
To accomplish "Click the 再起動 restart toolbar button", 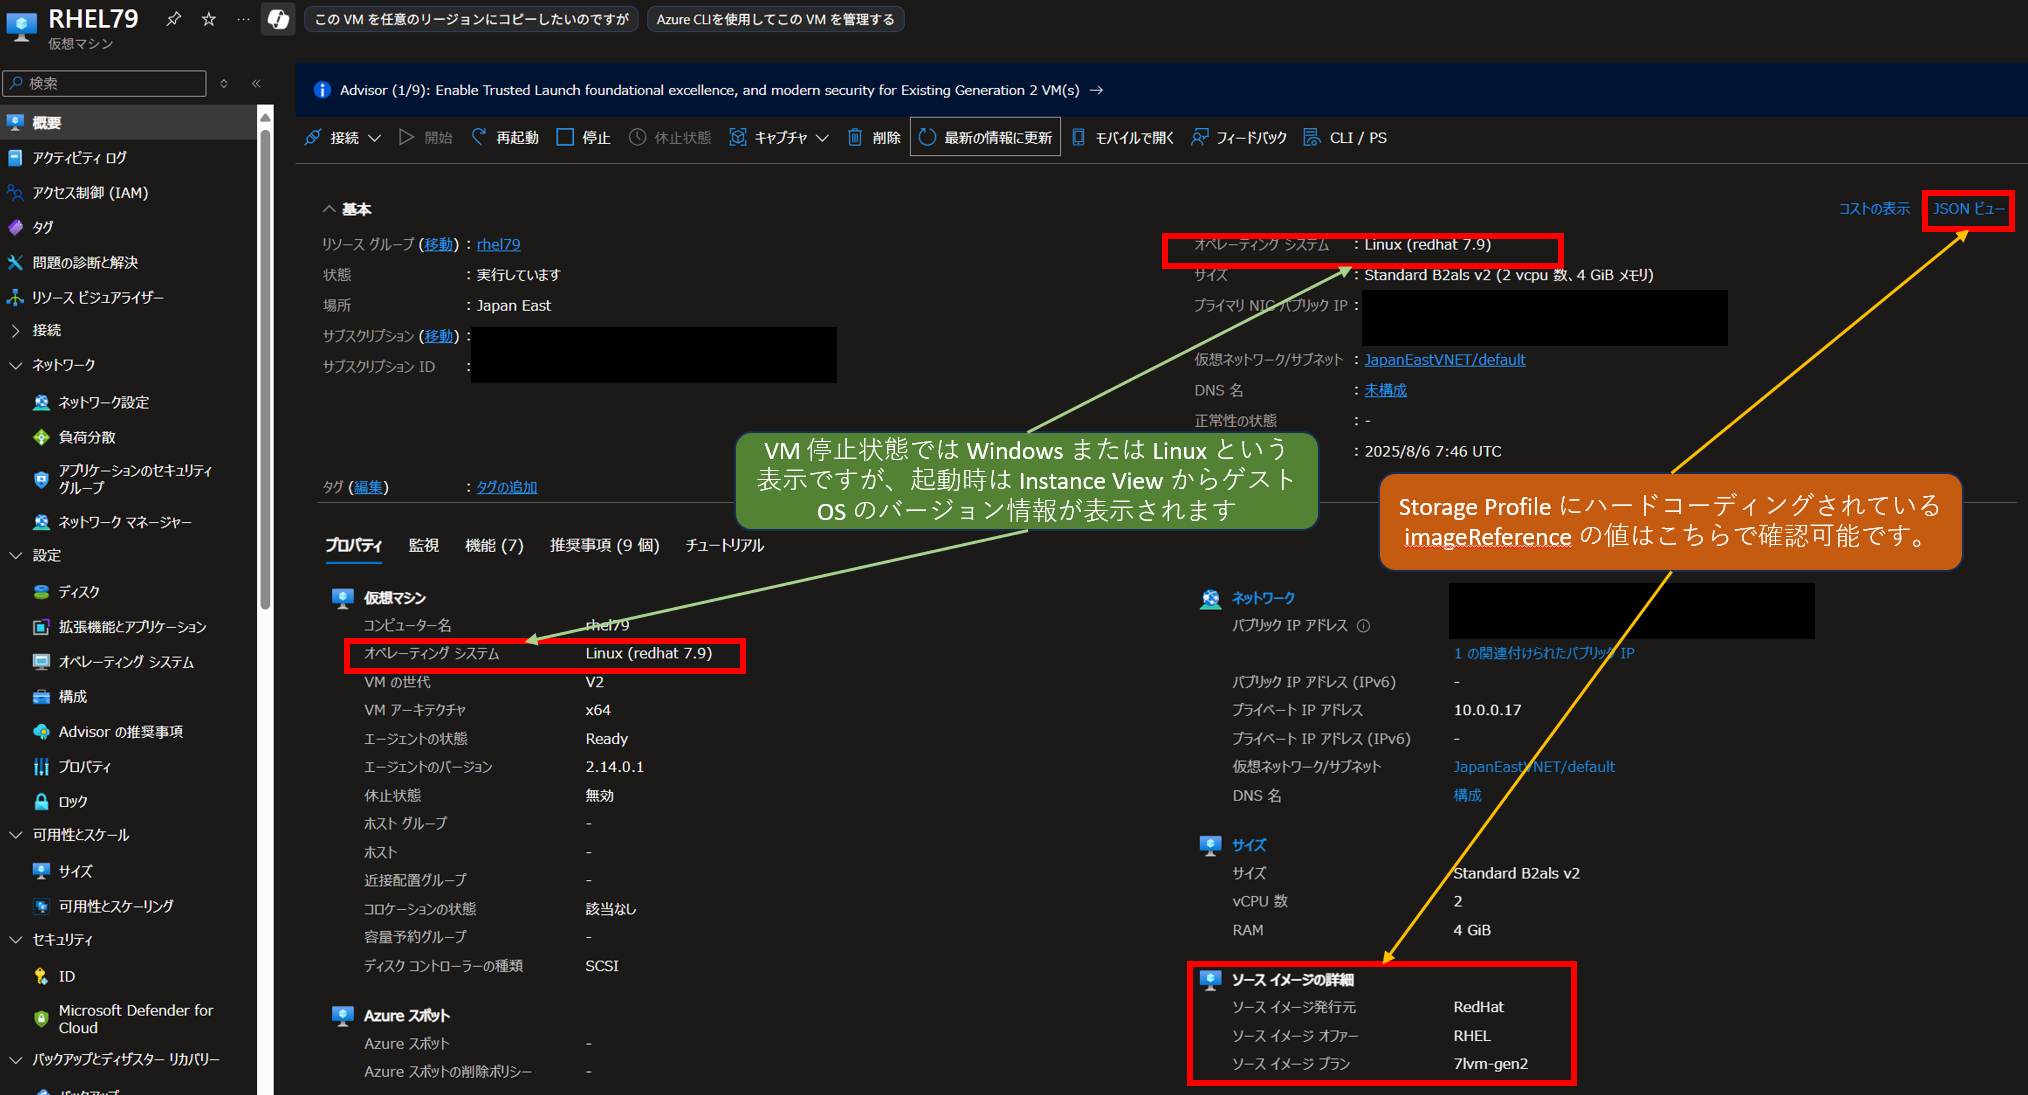I will tap(506, 138).
